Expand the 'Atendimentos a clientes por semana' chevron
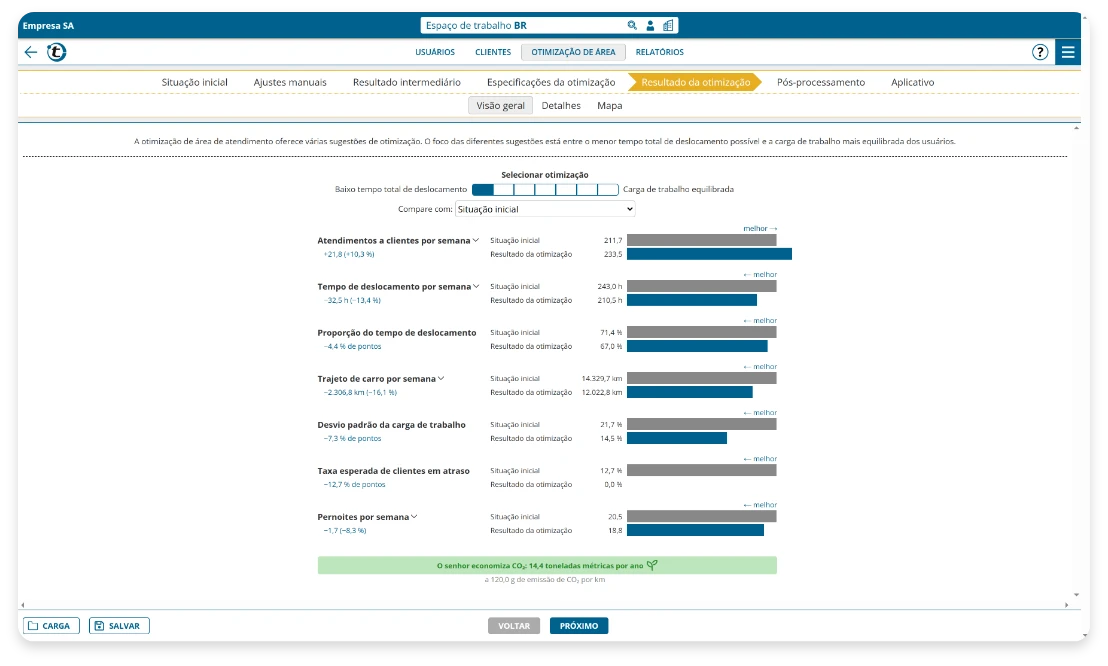Viewport: 1108px width, 666px height. click(x=476, y=240)
